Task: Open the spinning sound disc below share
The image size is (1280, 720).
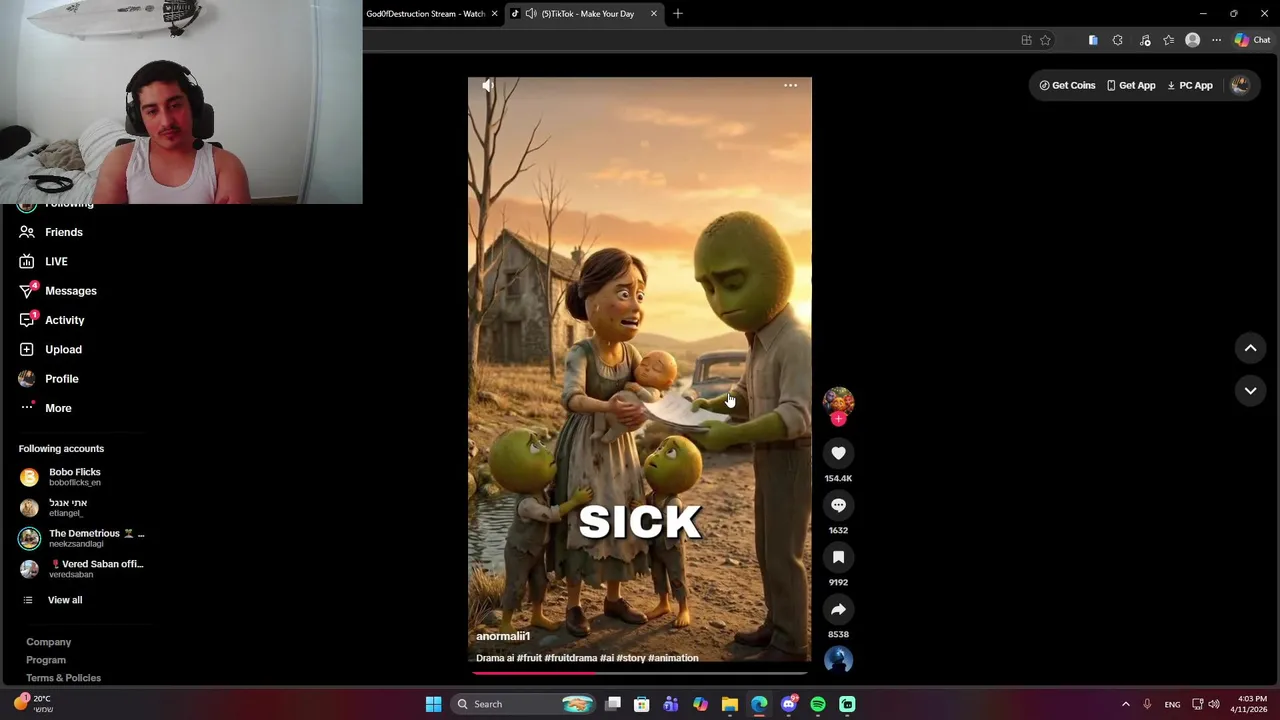Action: point(838,660)
